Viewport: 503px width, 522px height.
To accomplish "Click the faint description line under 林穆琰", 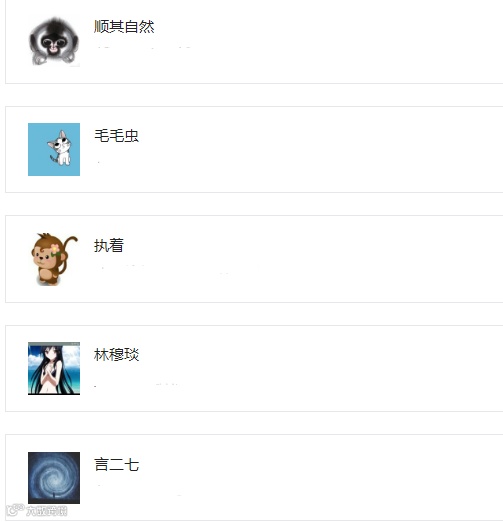I will tap(138, 385).
